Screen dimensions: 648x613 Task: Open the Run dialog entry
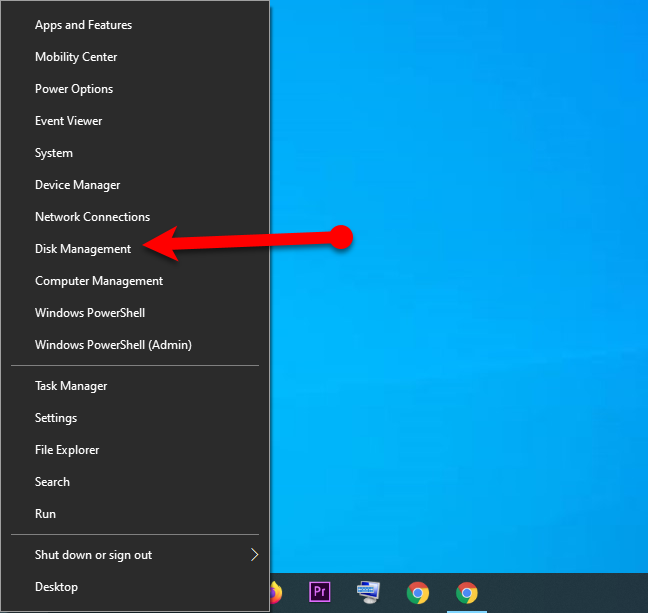click(45, 514)
